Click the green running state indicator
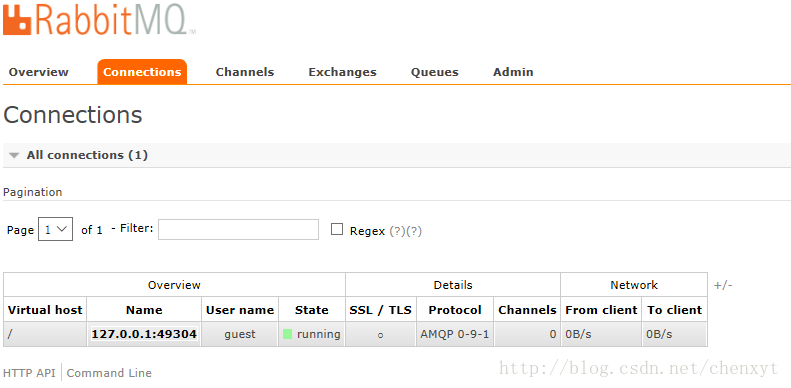The width and height of the screenshot is (791, 388). [x=288, y=334]
